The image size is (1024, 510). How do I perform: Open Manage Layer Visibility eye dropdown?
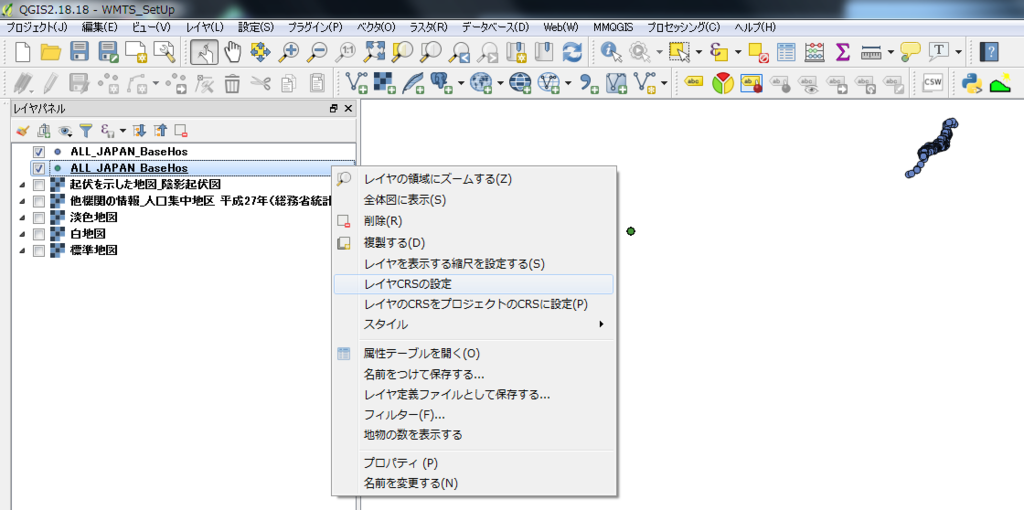click(x=65, y=131)
